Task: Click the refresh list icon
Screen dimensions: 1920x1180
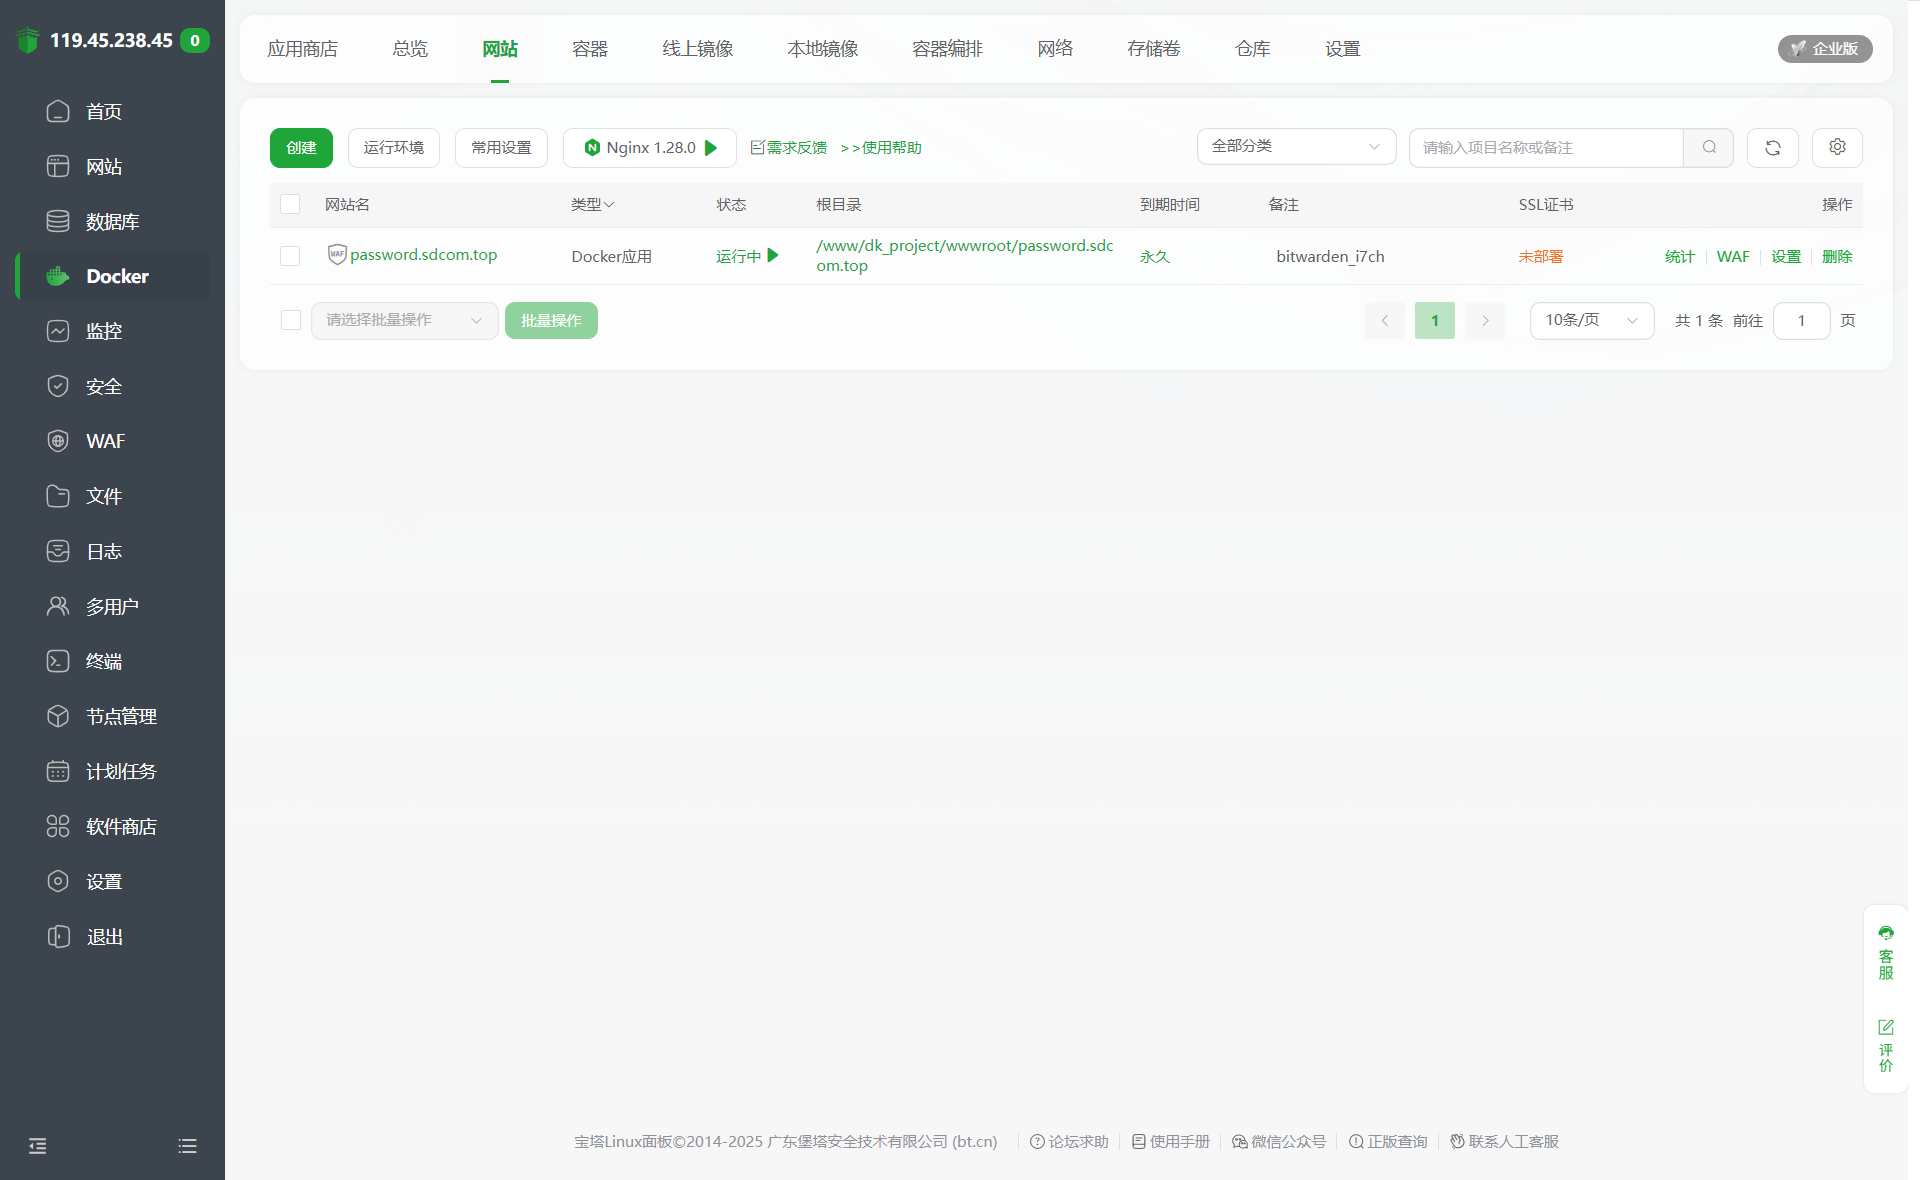Action: click(1772, 148)
